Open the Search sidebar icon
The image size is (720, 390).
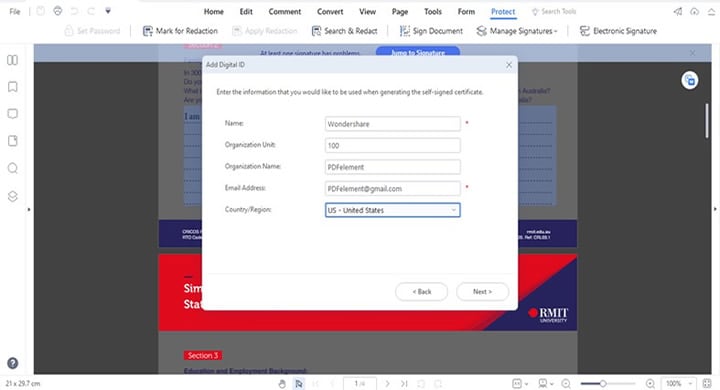[x=12, y=168]
